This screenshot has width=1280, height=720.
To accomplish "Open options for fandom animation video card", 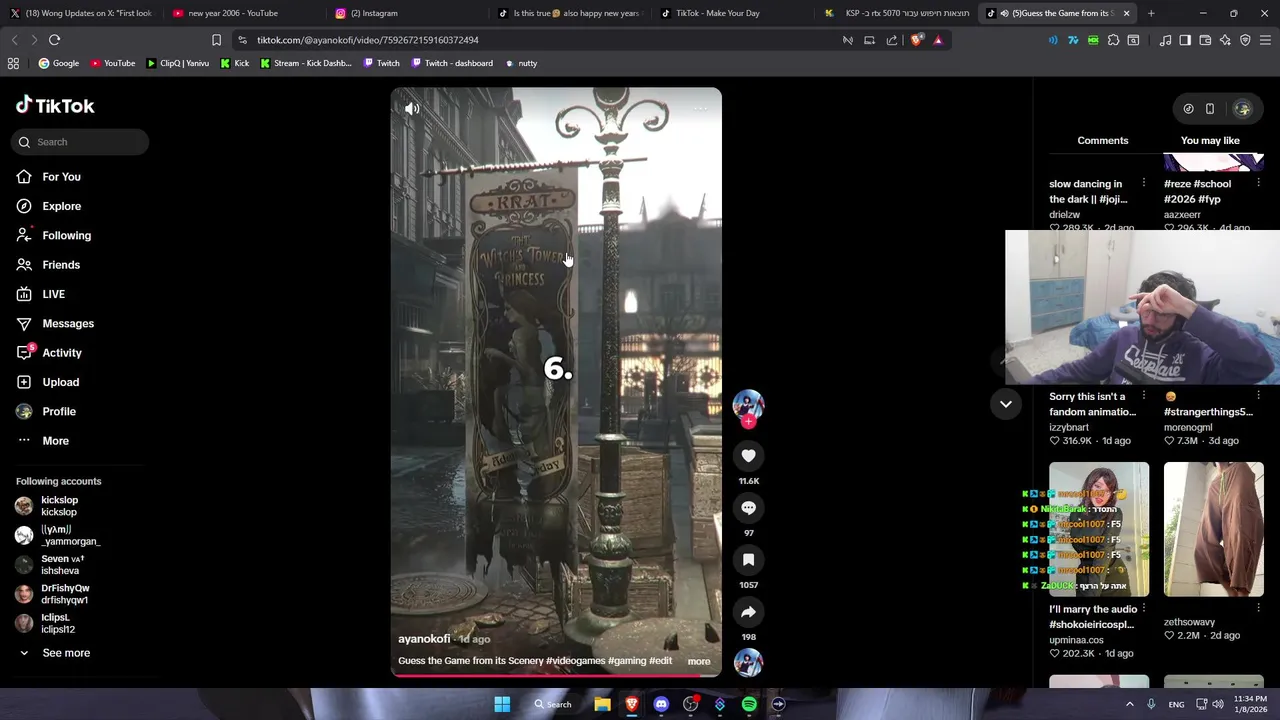I will [1143, 397].
